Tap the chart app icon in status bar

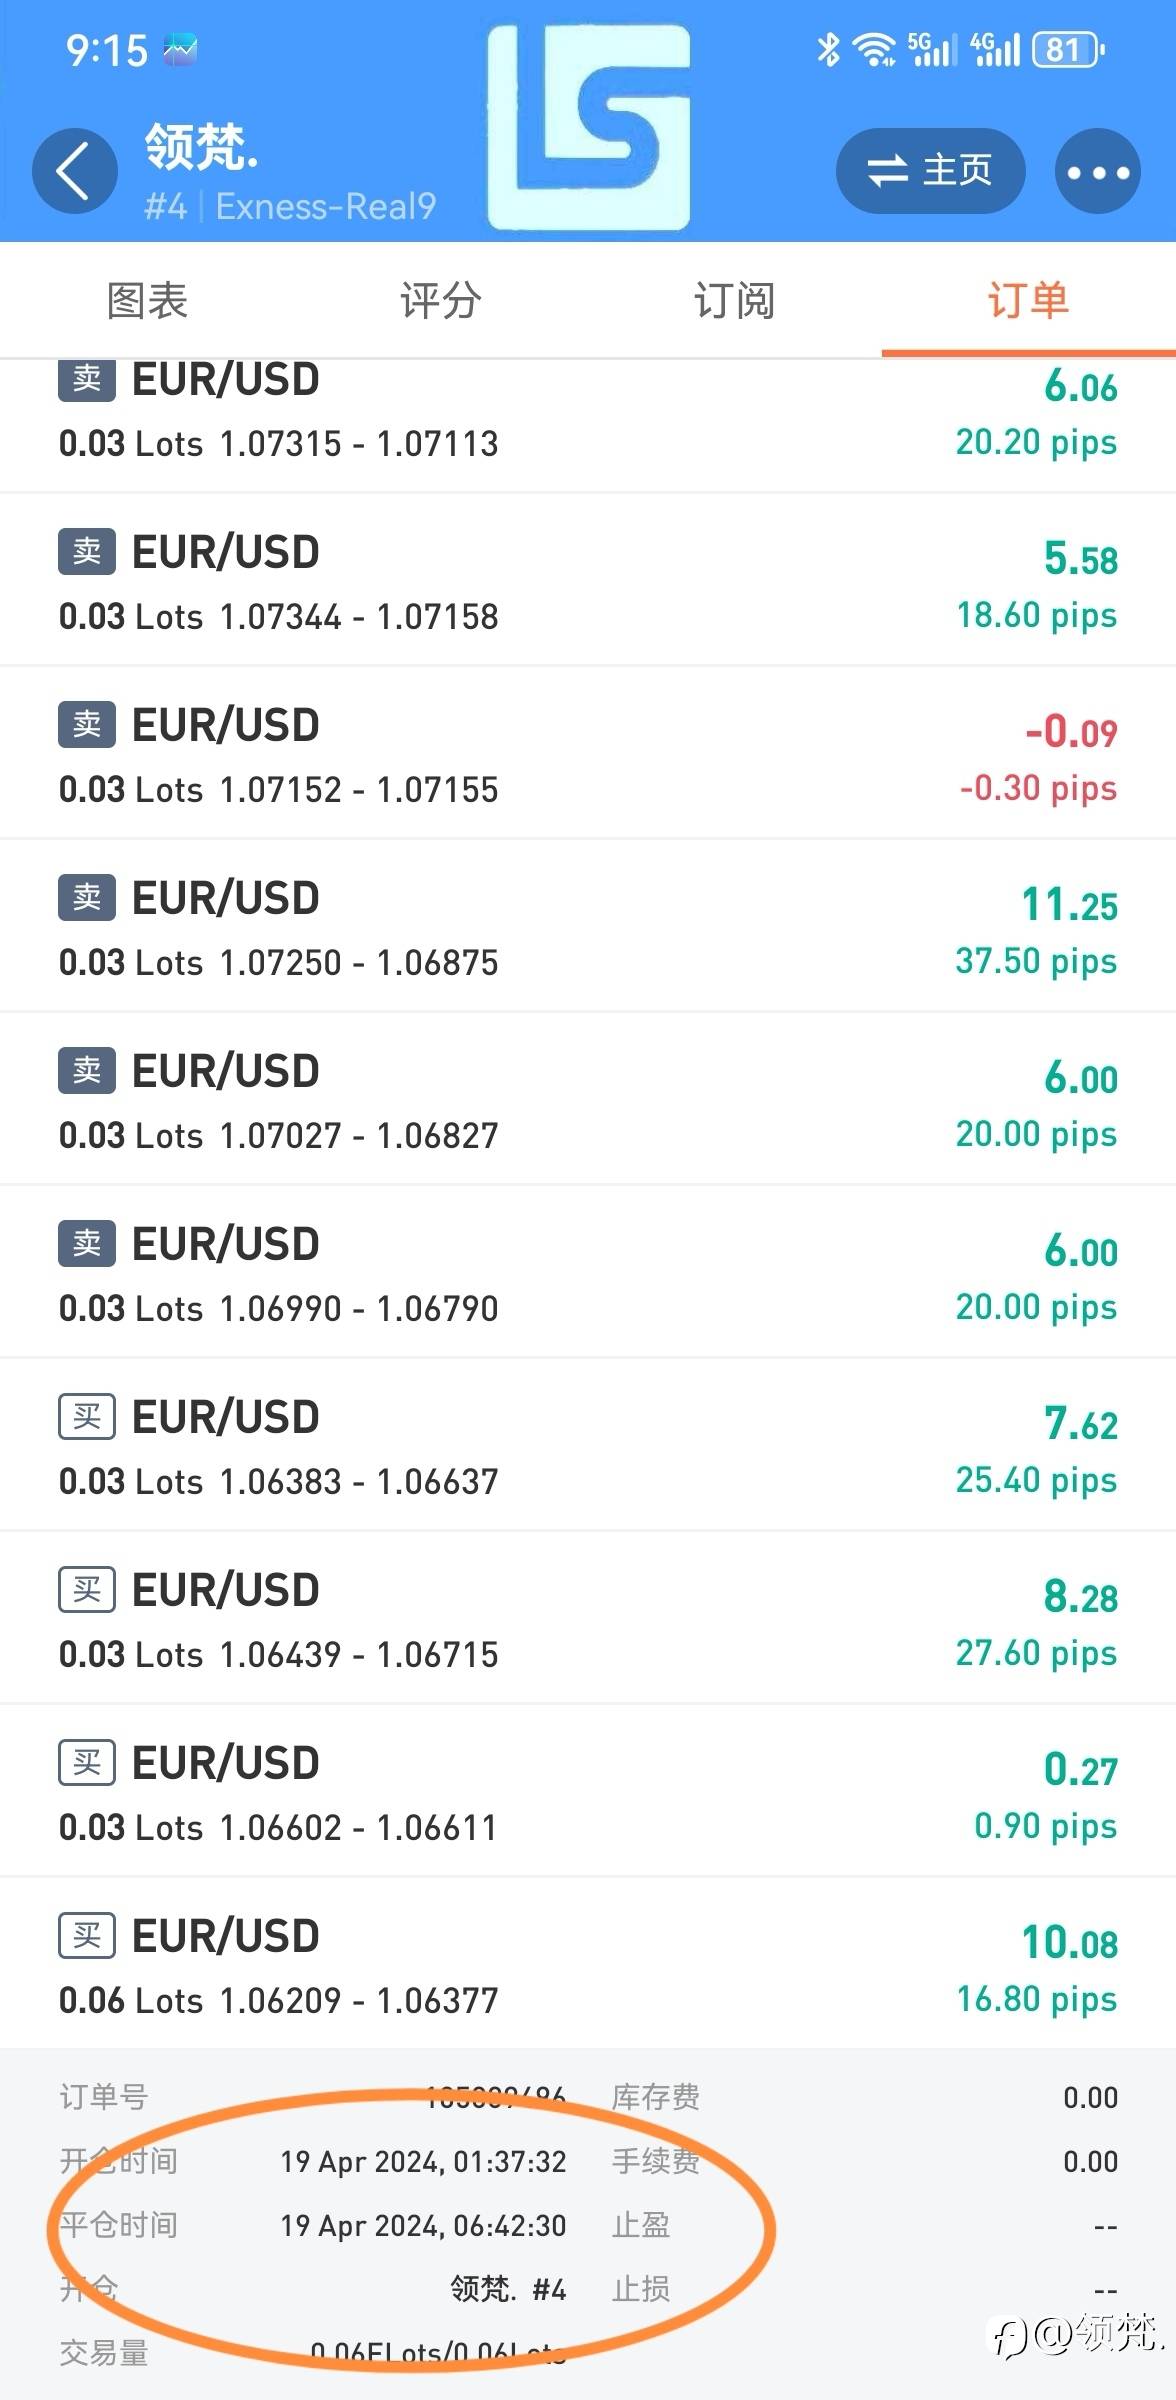tap(181, 49)
